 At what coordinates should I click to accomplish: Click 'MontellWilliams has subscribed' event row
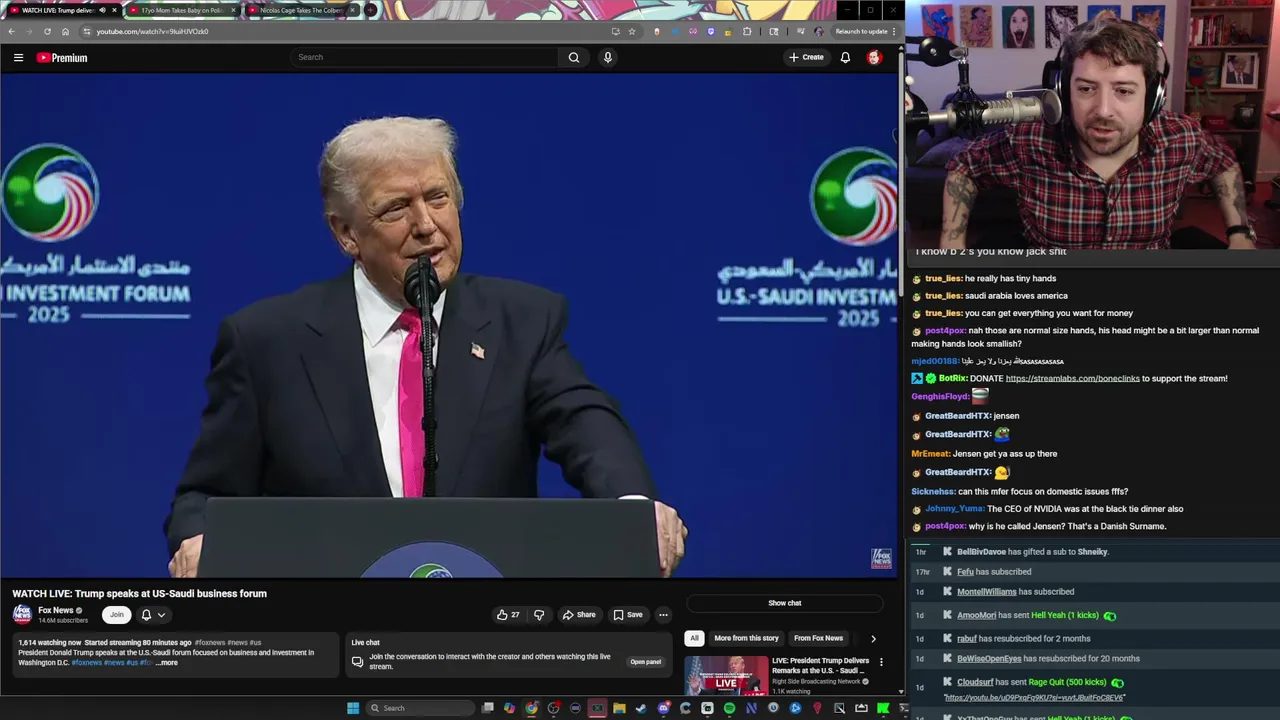1094,592
